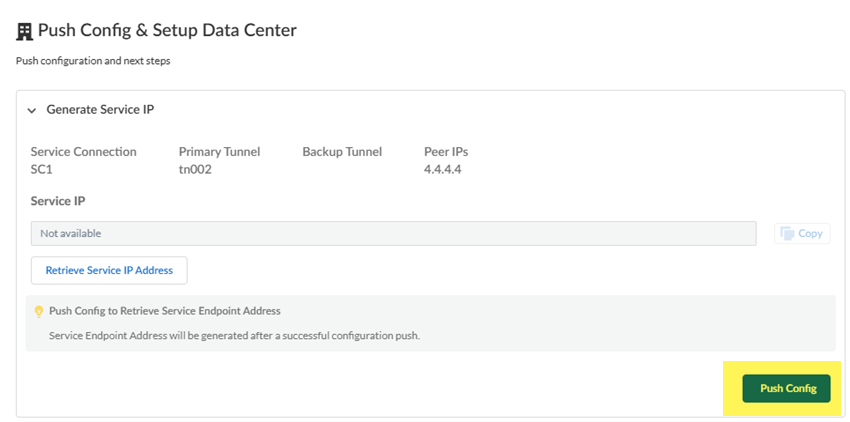Collapse the Generate Service IP section

(32, 110)
